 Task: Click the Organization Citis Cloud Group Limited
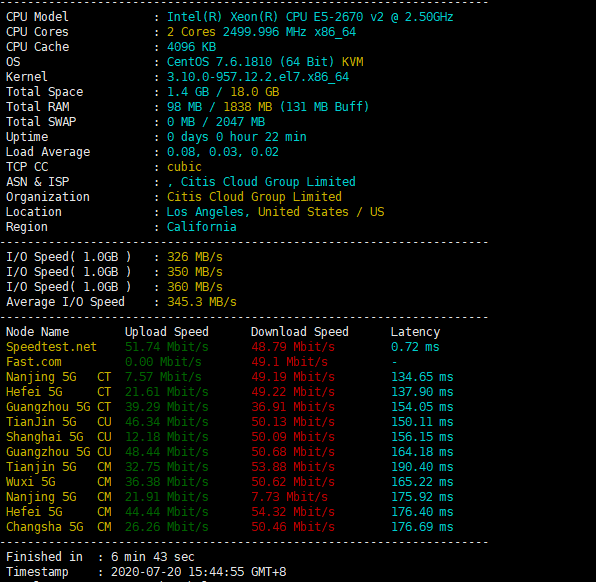pos(254,197)
